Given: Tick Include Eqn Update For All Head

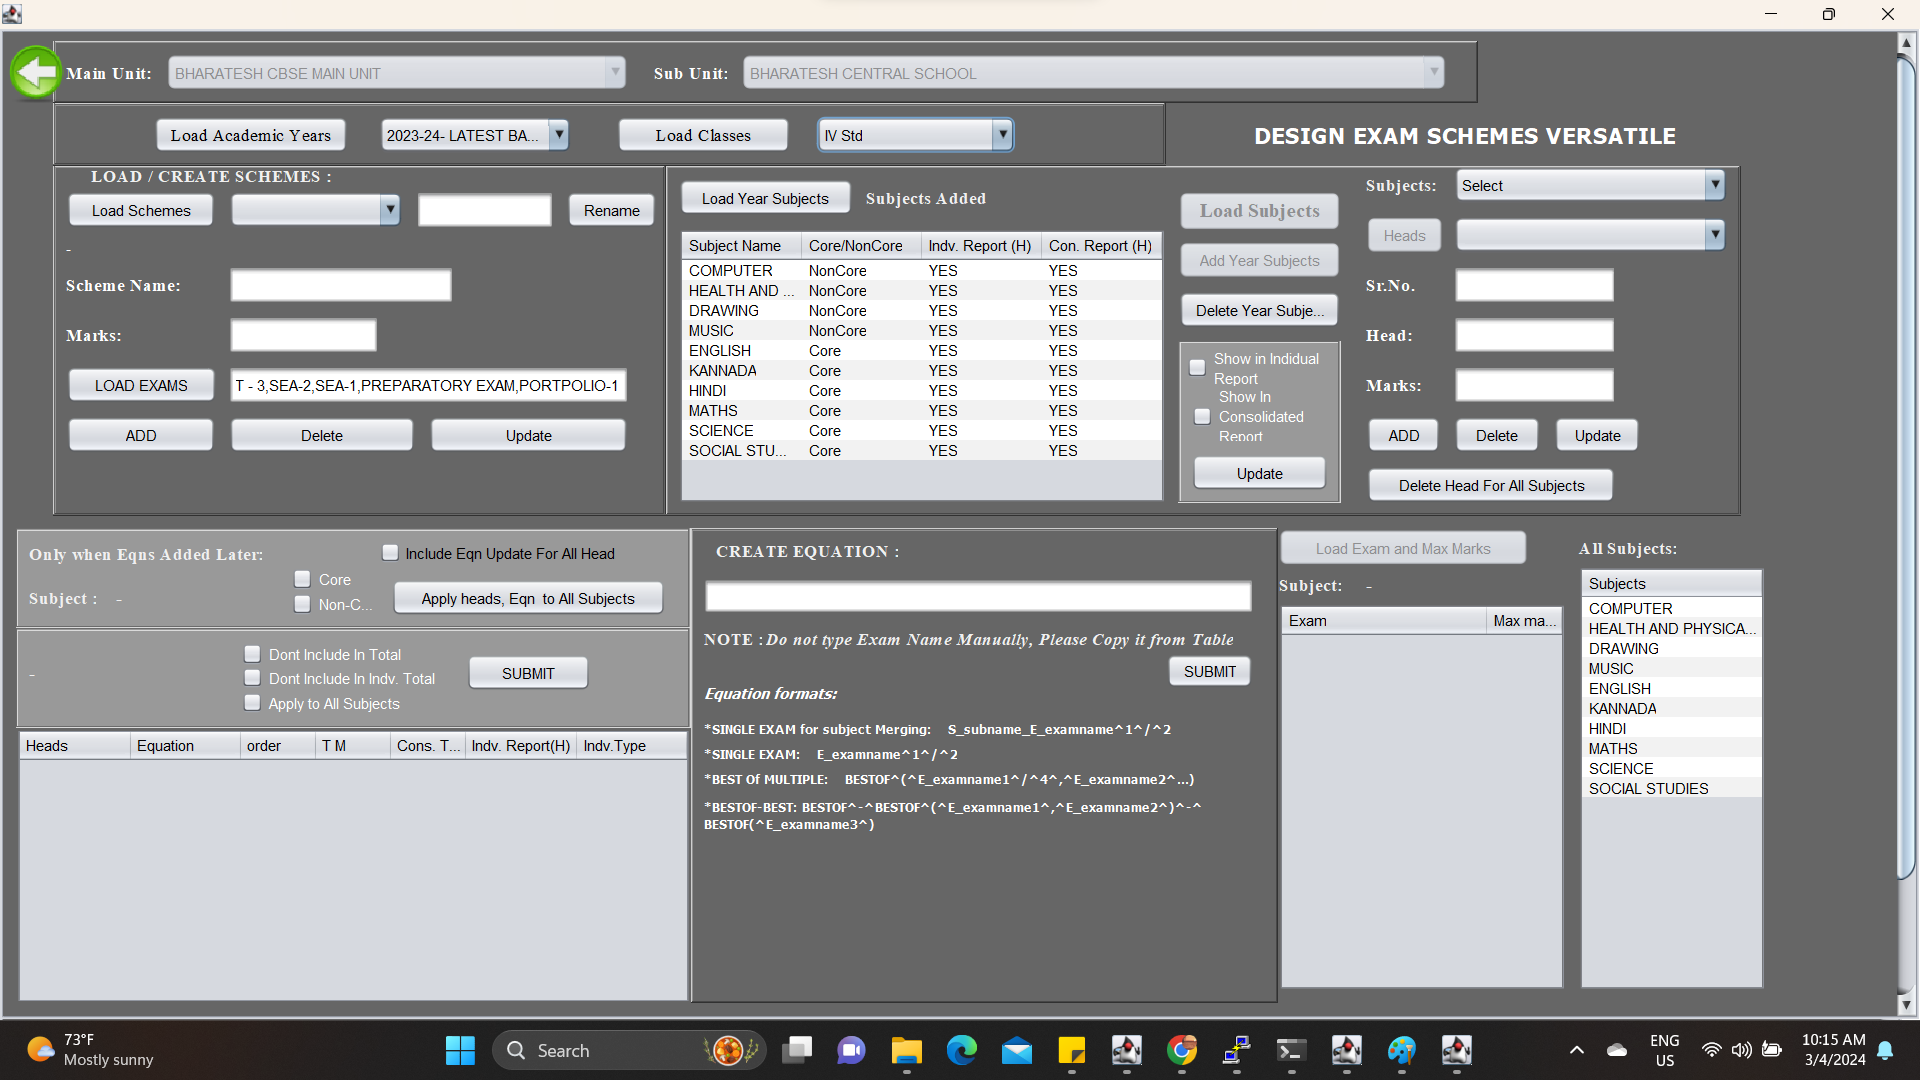Looking at the screenshot, I should (390, 553).
